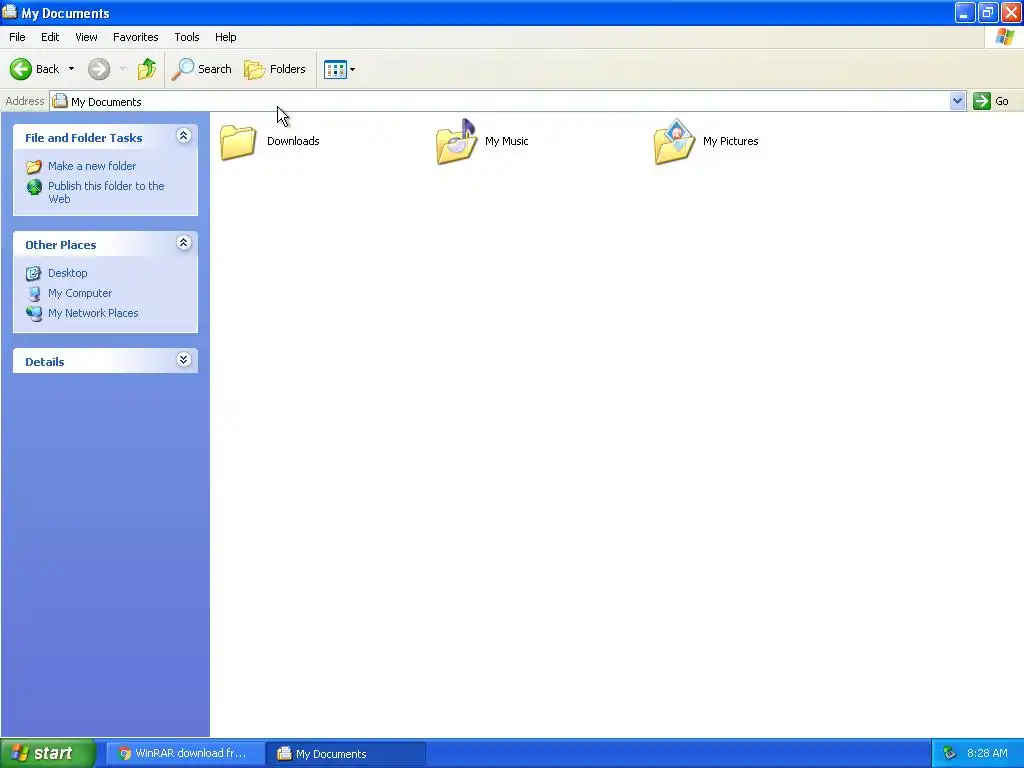Toggle the Folders tree pane

point(275,69)
